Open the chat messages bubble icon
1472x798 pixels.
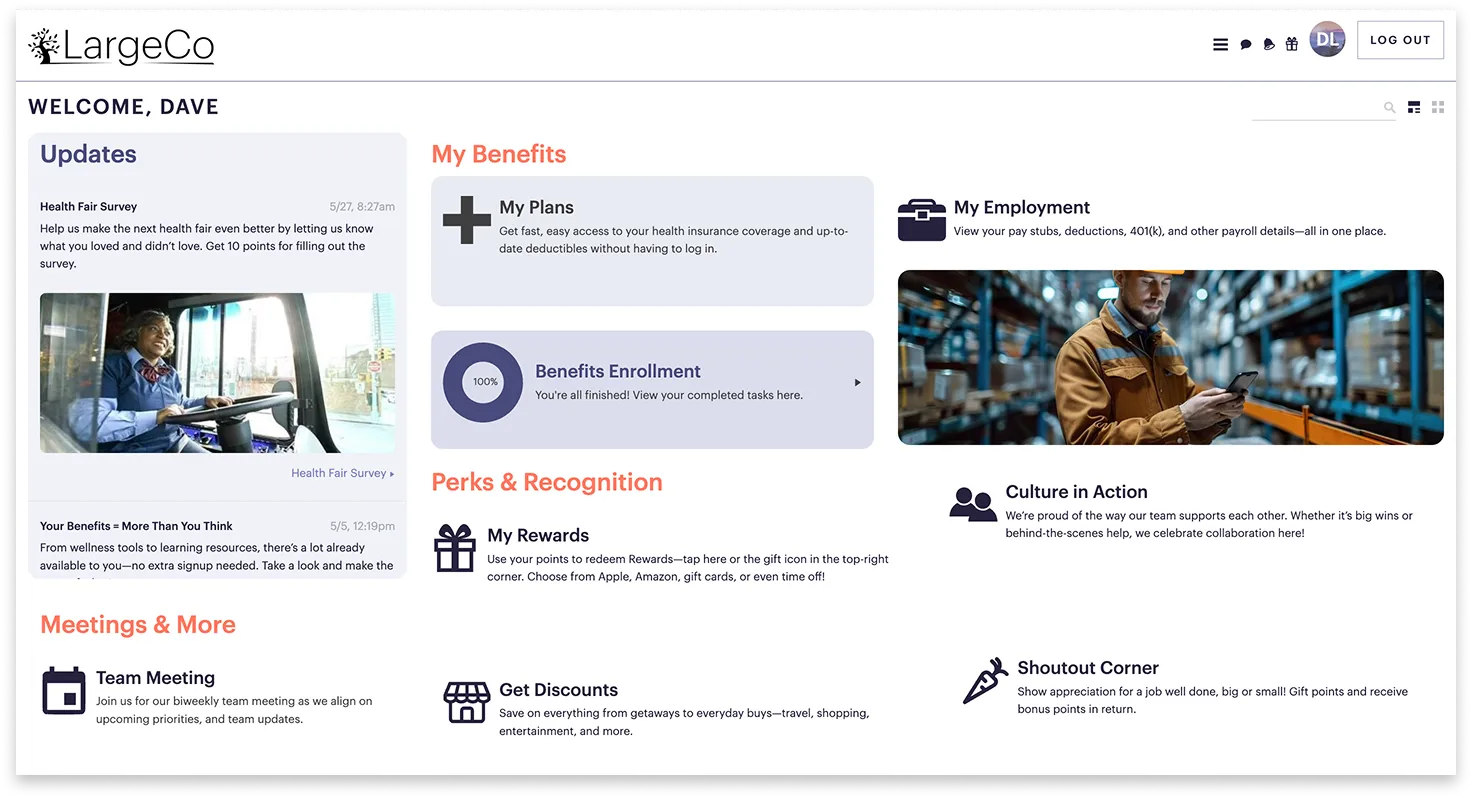[1245, 44]
